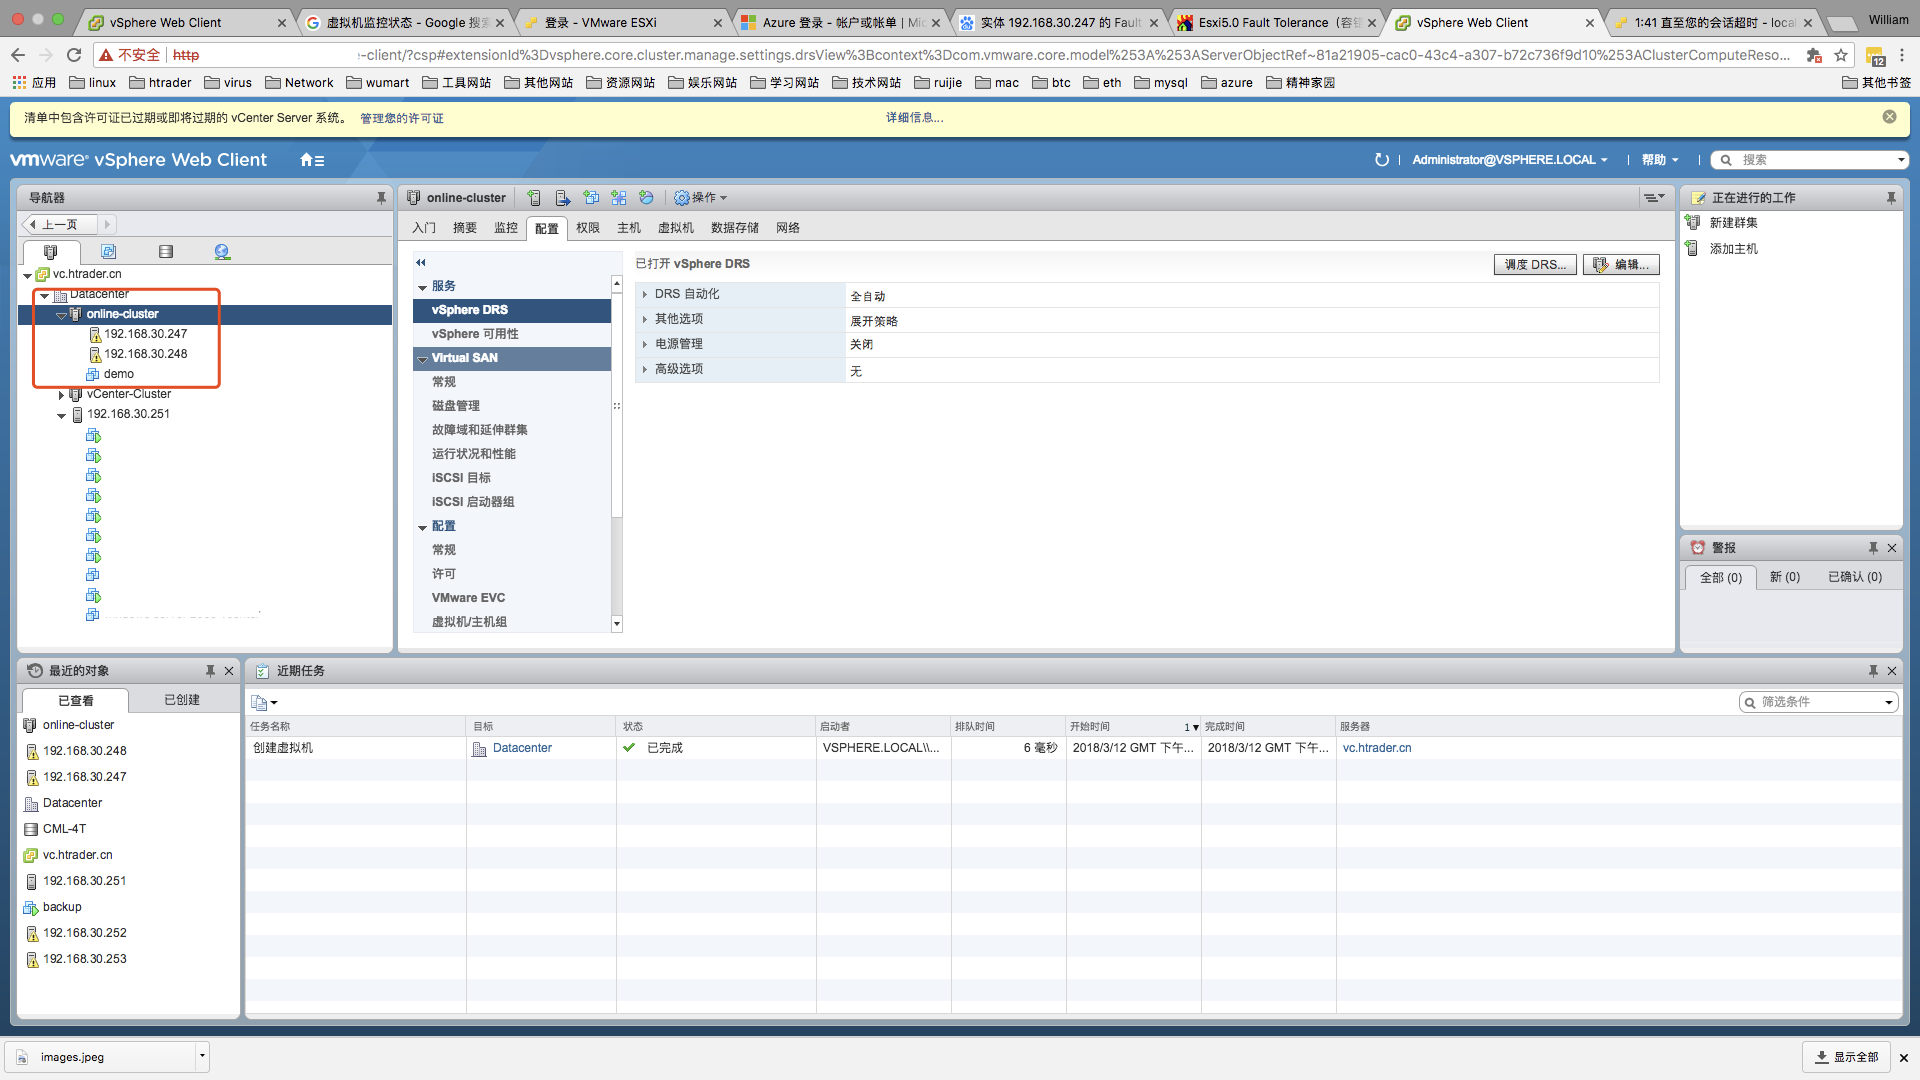Click Chrome bookmark star icon

pos(1841,55)
